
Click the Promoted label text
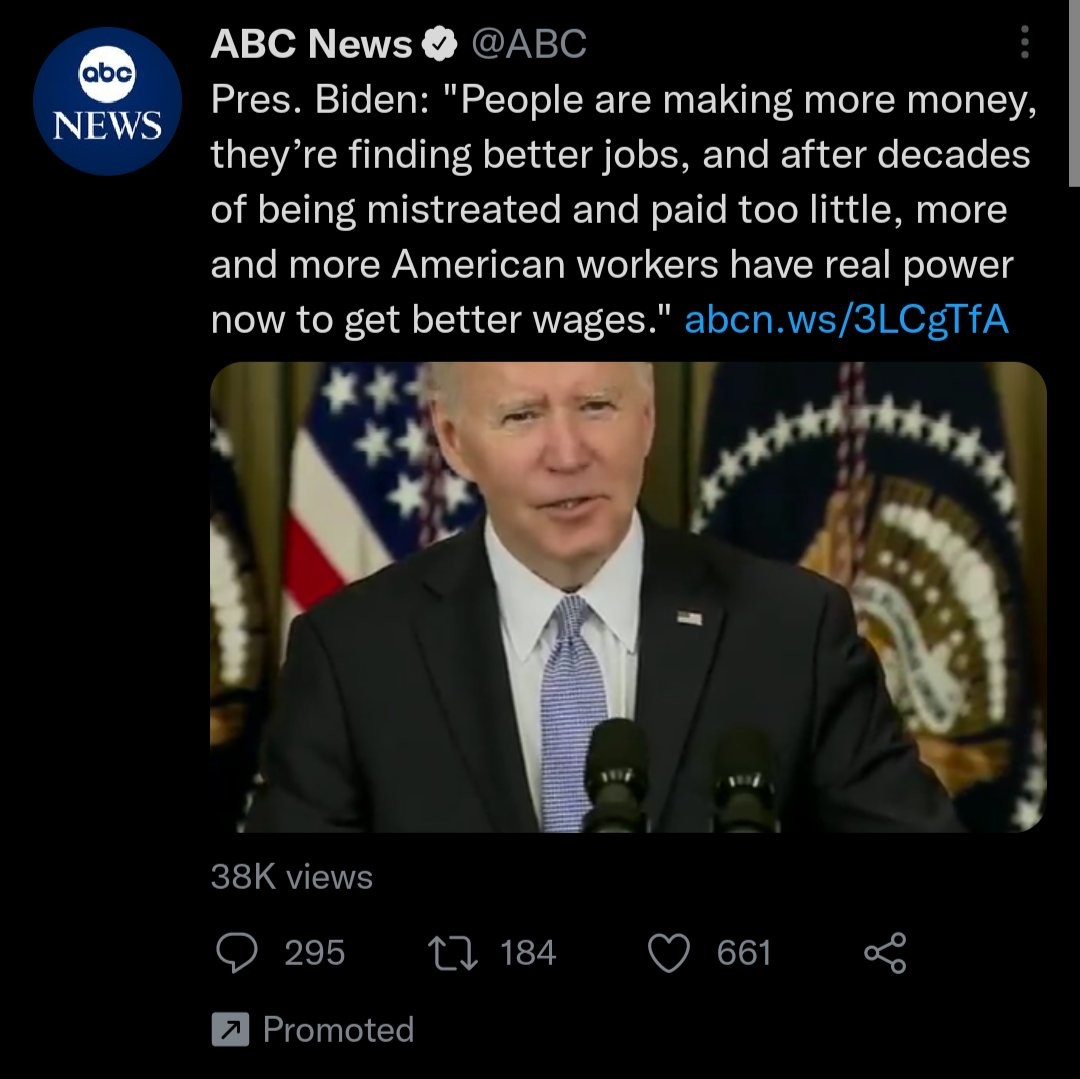tap(338, 1030)
